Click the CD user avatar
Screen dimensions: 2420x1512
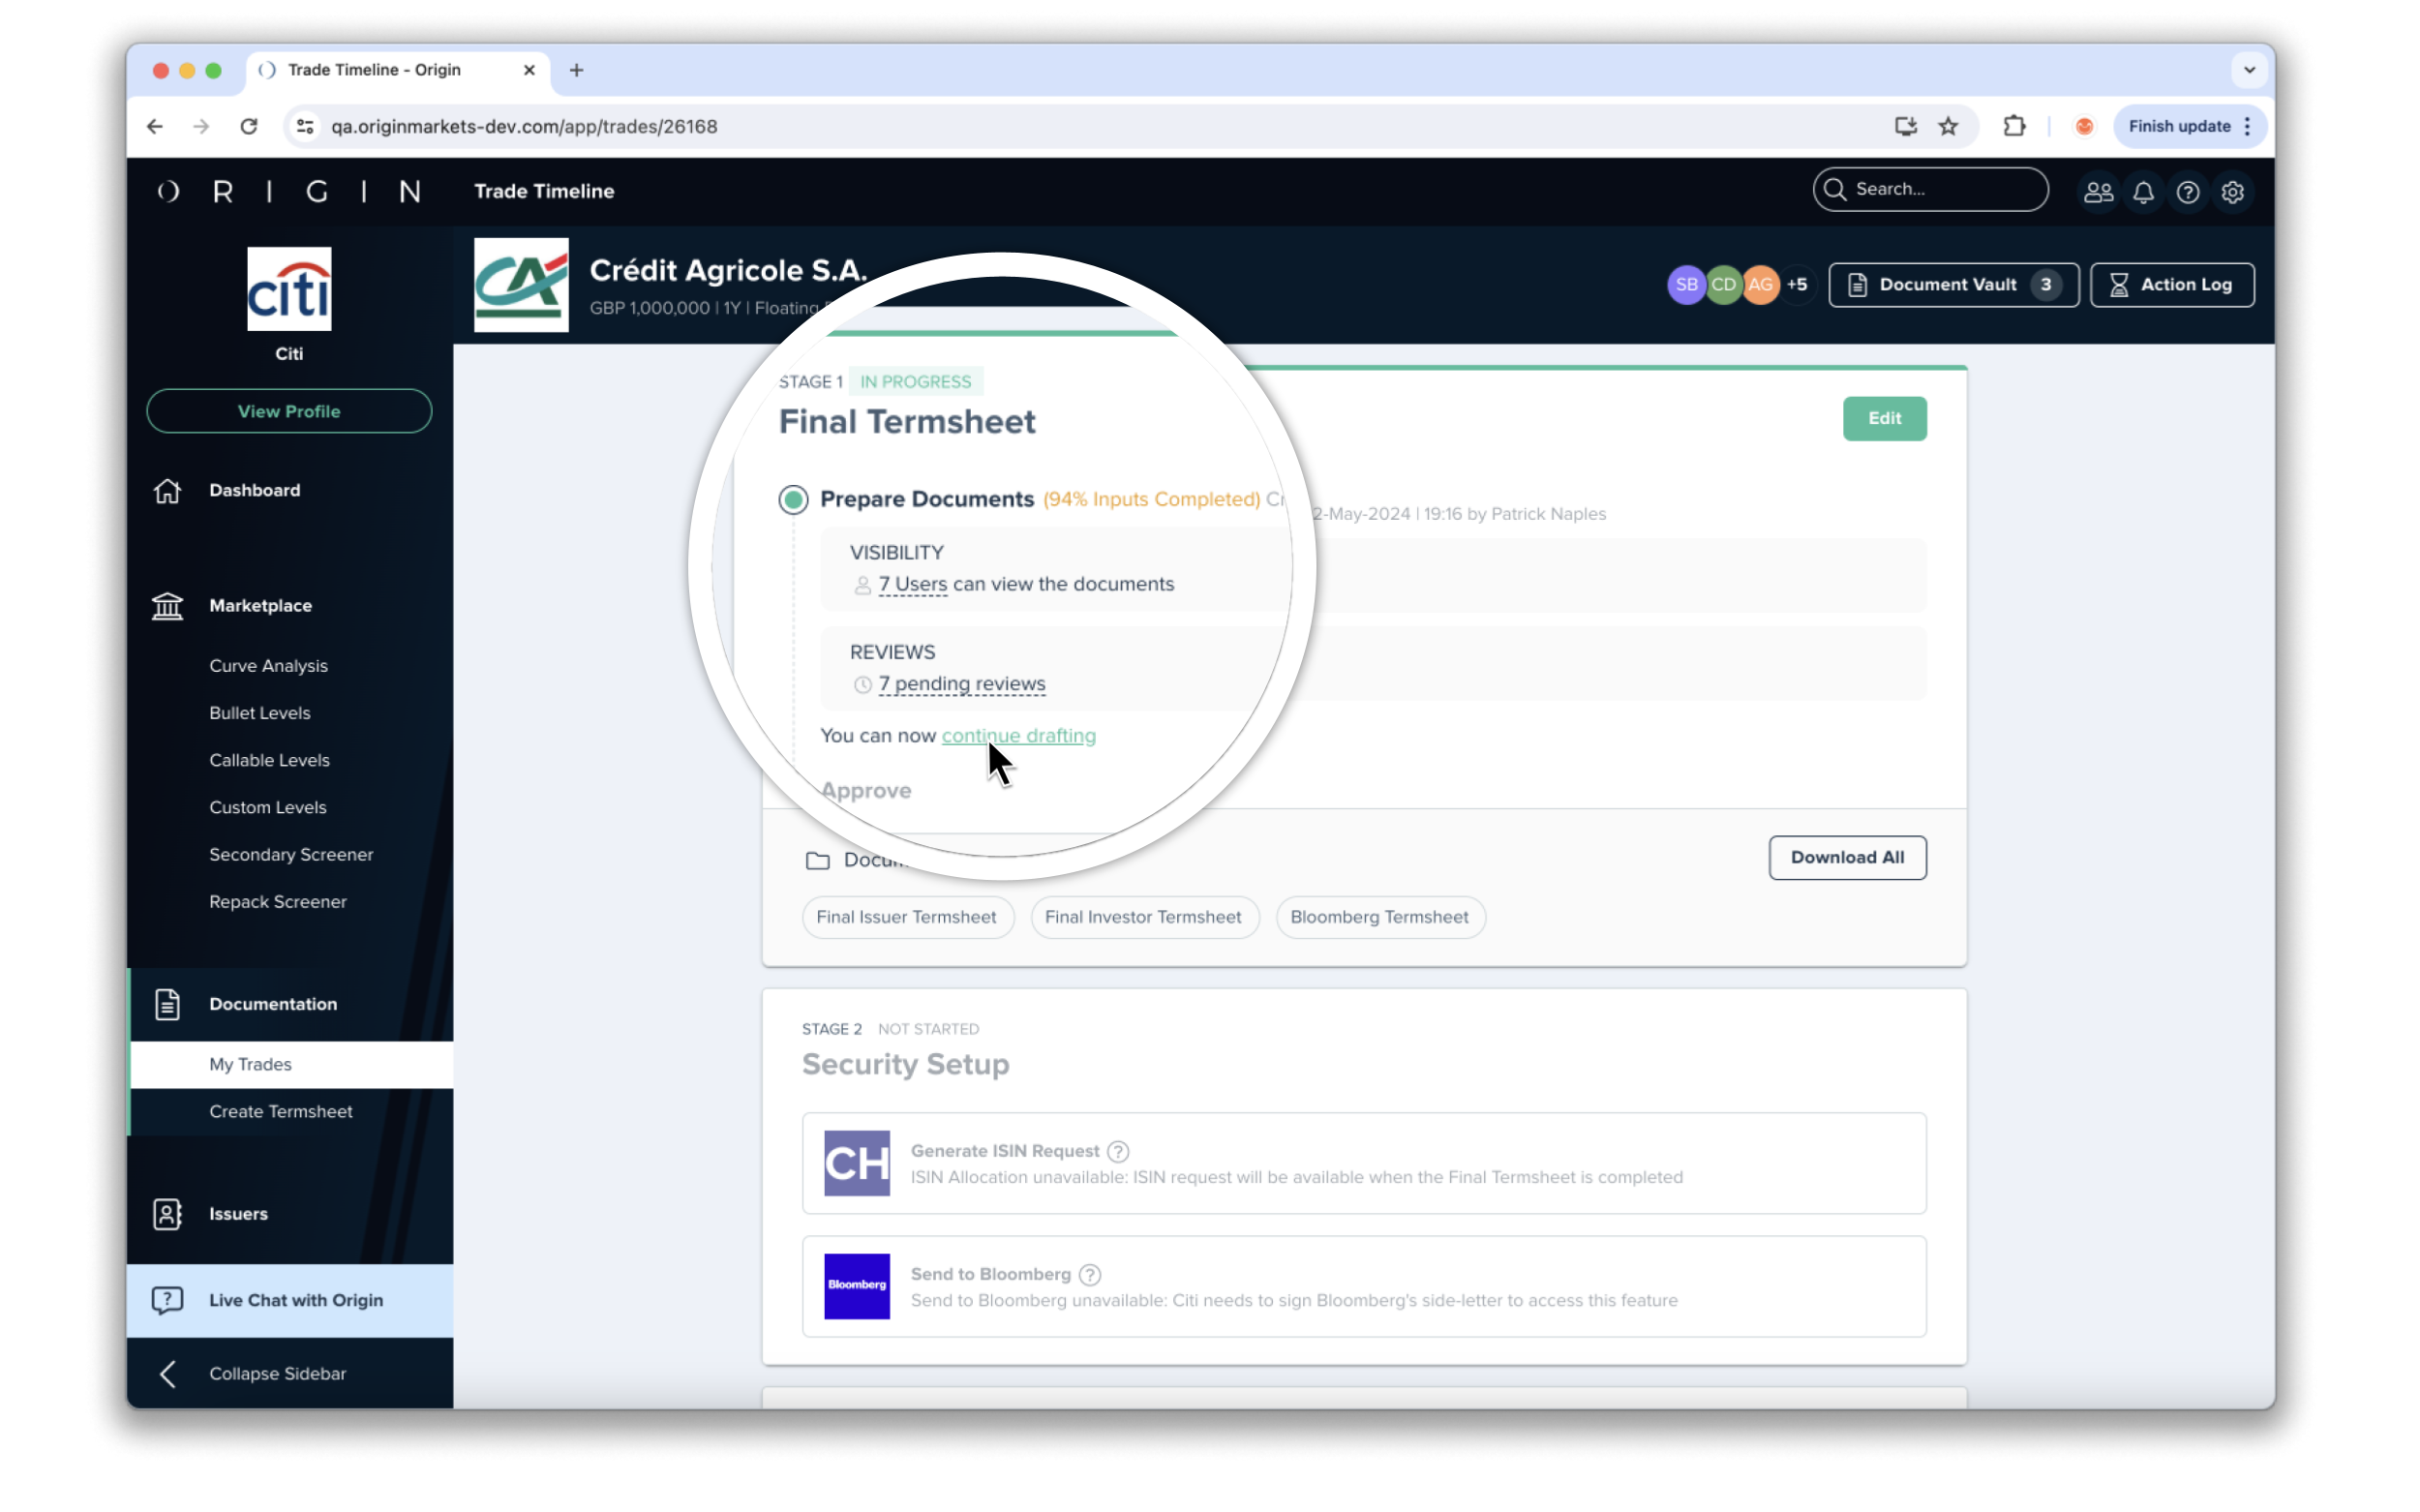point(1723,285)
